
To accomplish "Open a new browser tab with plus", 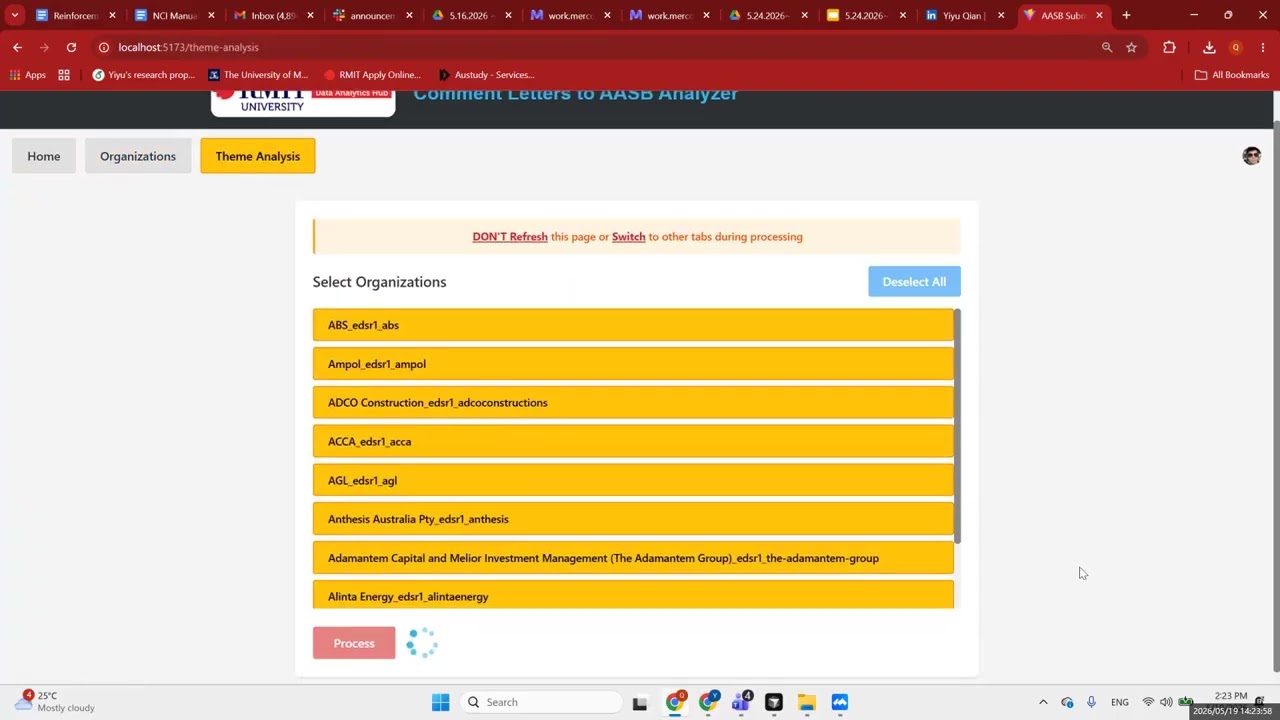I will 1126,15.
